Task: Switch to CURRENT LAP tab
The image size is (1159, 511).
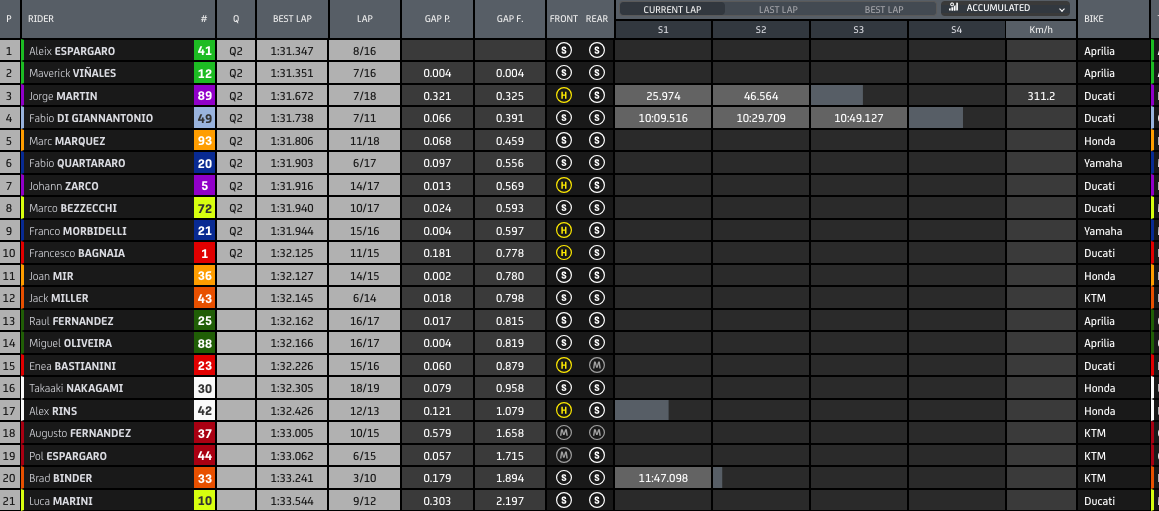Action: click(x=672, y=10)
